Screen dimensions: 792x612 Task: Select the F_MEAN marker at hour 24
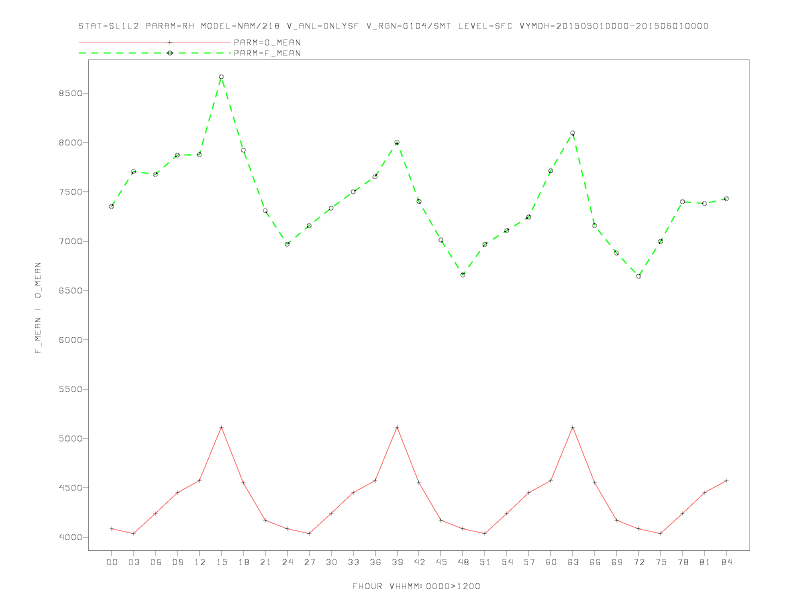coord(287,244)
